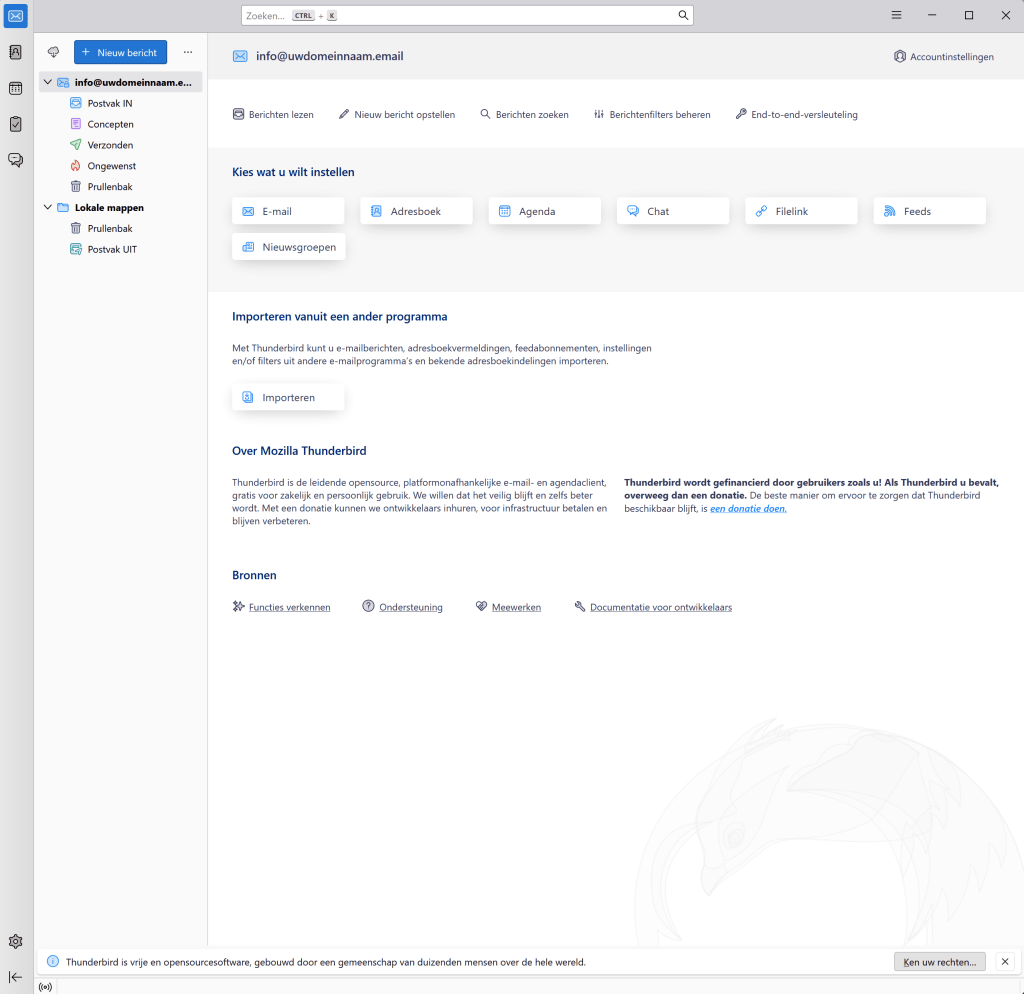The height and width of the screenshot is (994, 1024).
Task: Set up Nieuwsgroepen button
Action: click(x=289, y=247)
